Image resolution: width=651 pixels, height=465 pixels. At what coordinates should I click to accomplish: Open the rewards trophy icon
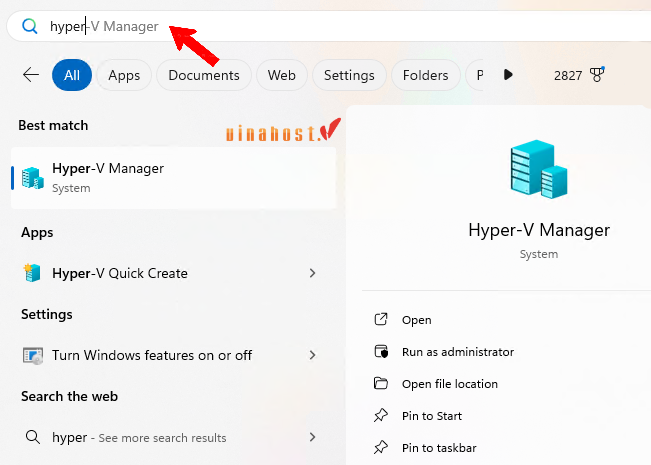597,74
